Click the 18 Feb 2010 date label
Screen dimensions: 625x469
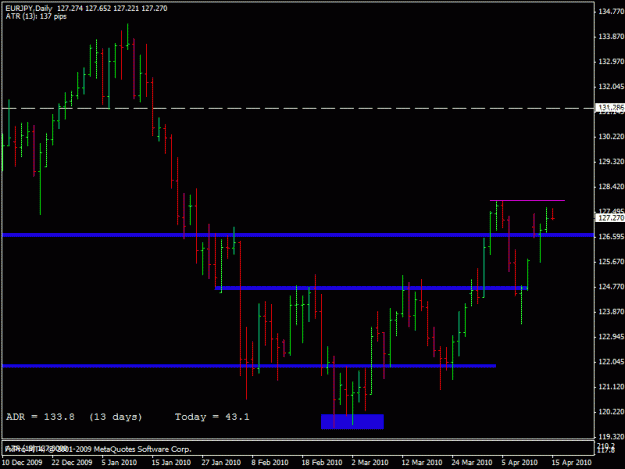(322, 463)
